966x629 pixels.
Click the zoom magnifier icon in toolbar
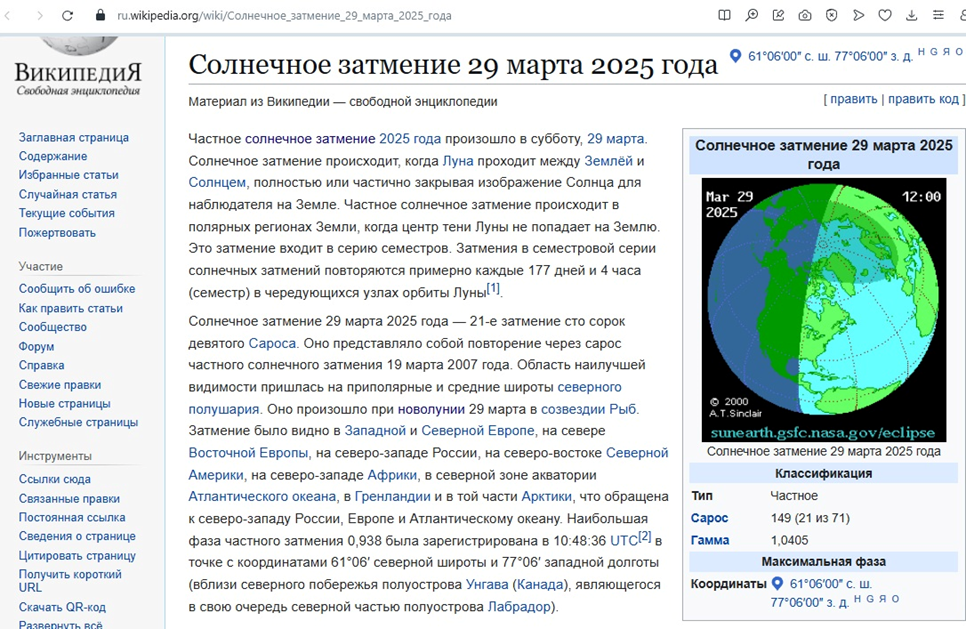752,15
